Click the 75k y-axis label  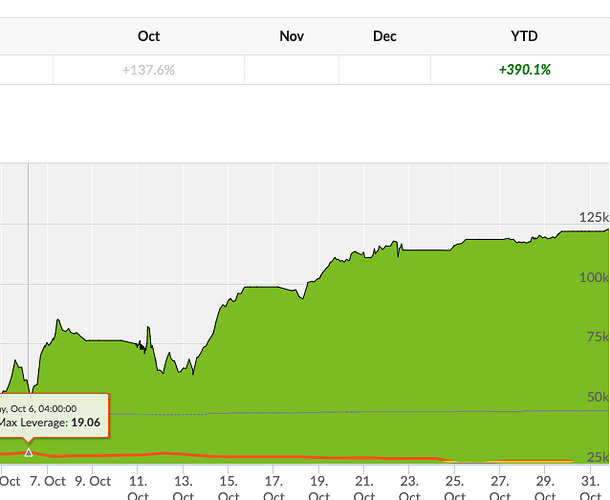click(598, 337)
